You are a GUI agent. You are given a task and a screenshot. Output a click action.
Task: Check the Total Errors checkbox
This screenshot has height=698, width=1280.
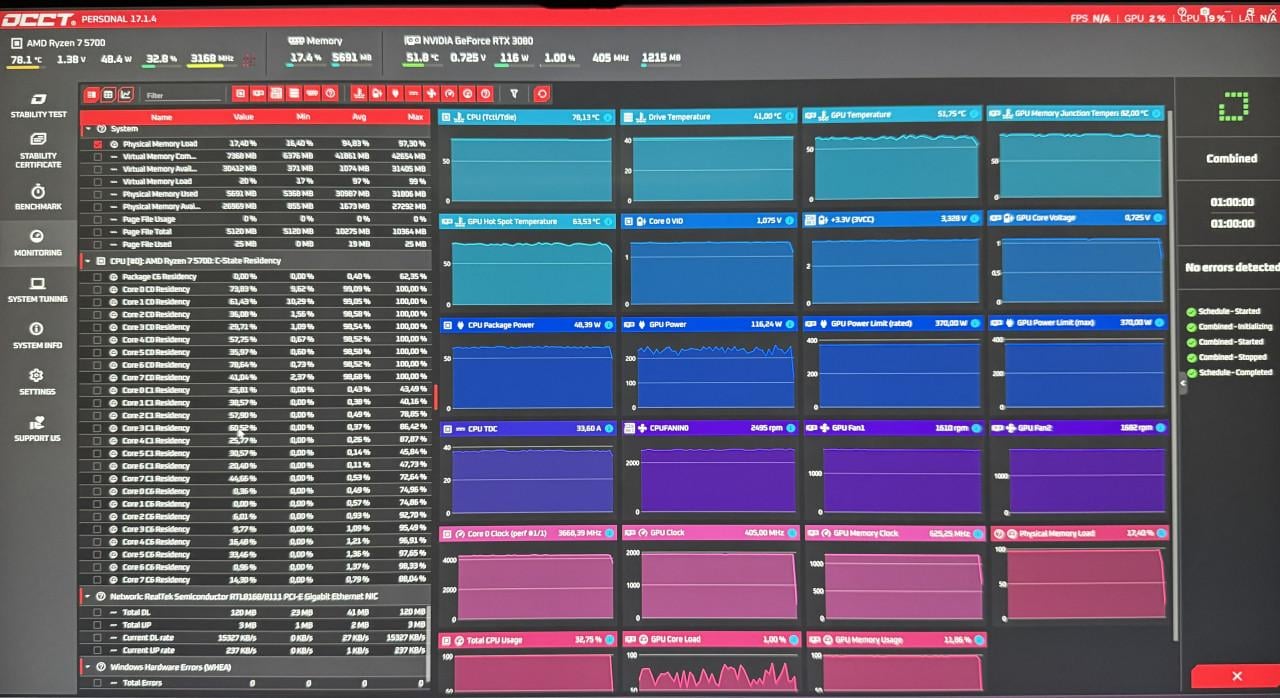click(x=97, y=683)
